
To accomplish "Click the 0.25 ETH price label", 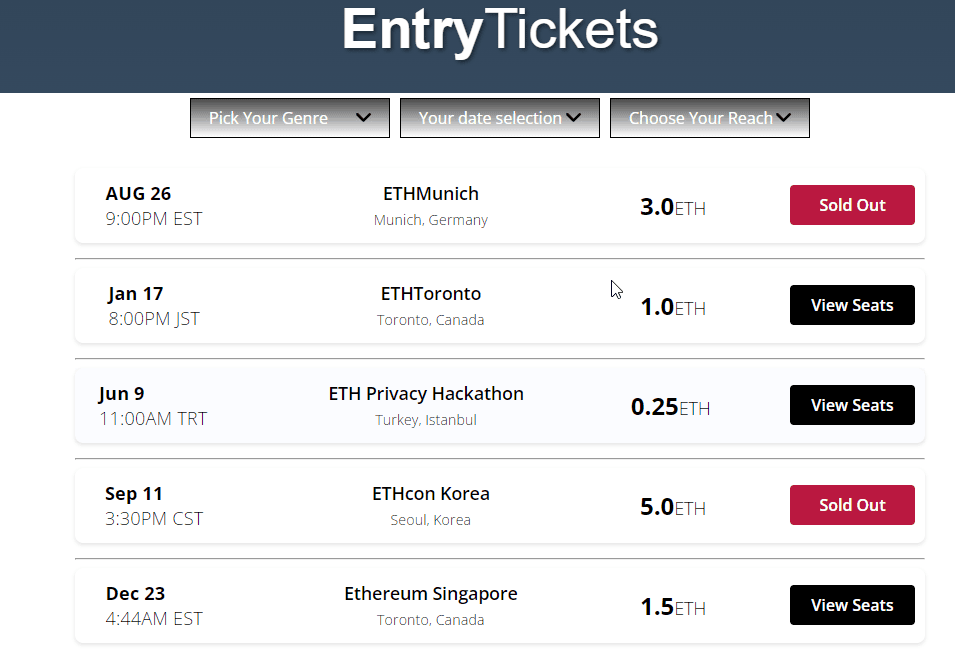I will 671,407.
